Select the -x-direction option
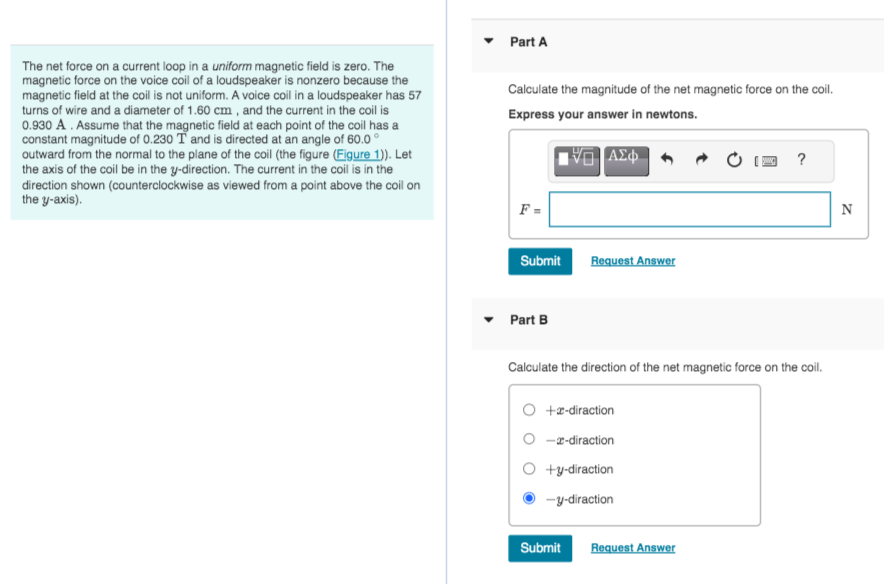Image resolution: width=884 pixels, height=584 pixels. 528,439
